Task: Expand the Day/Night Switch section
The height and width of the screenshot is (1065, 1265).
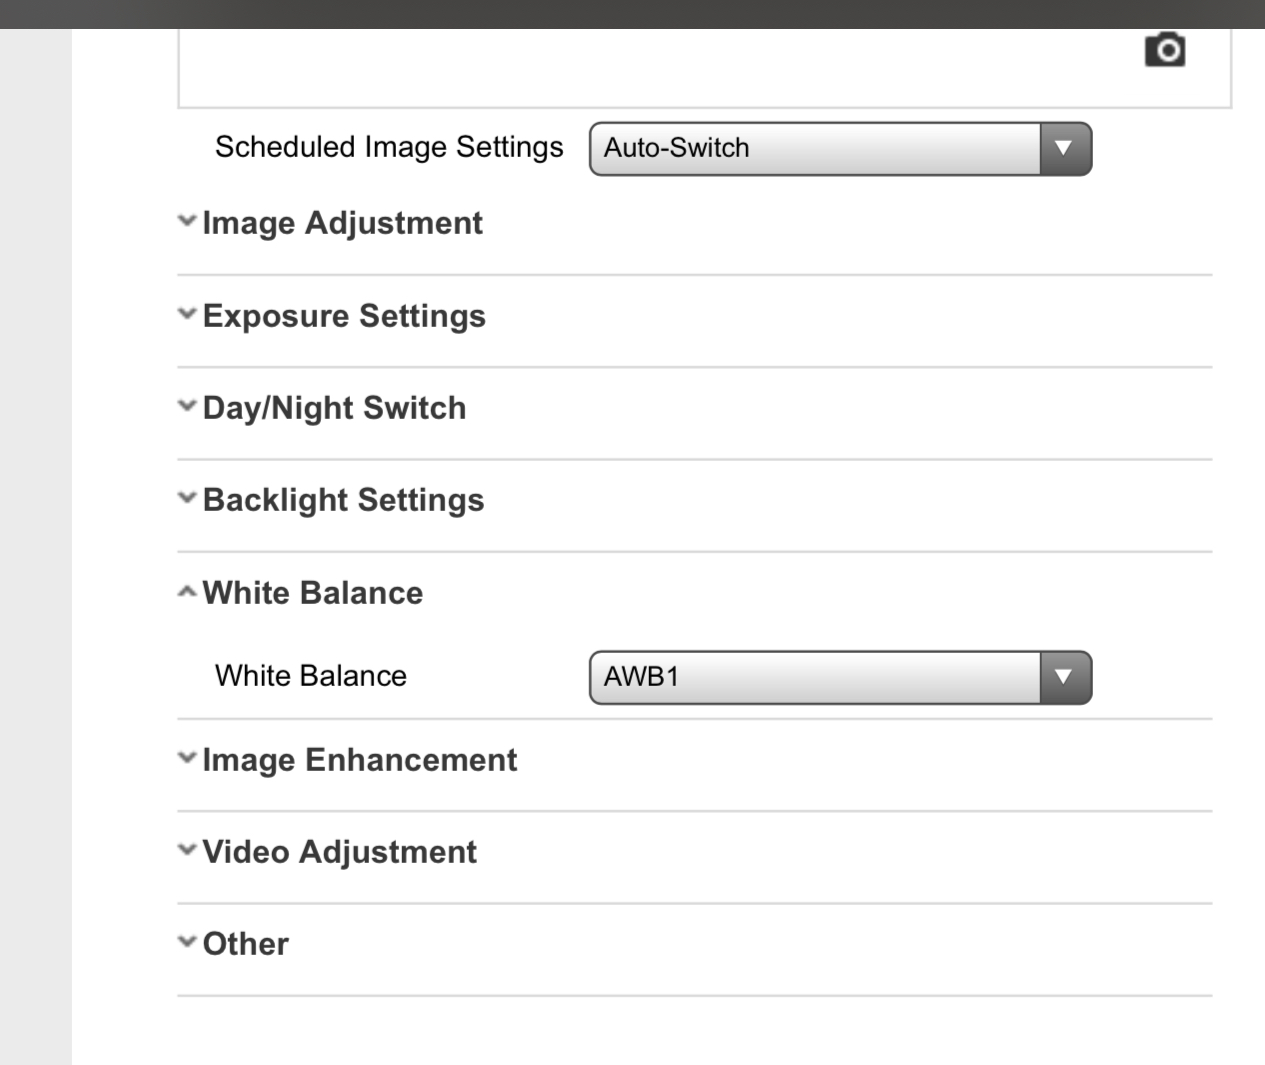Action: tap(334, 408)
